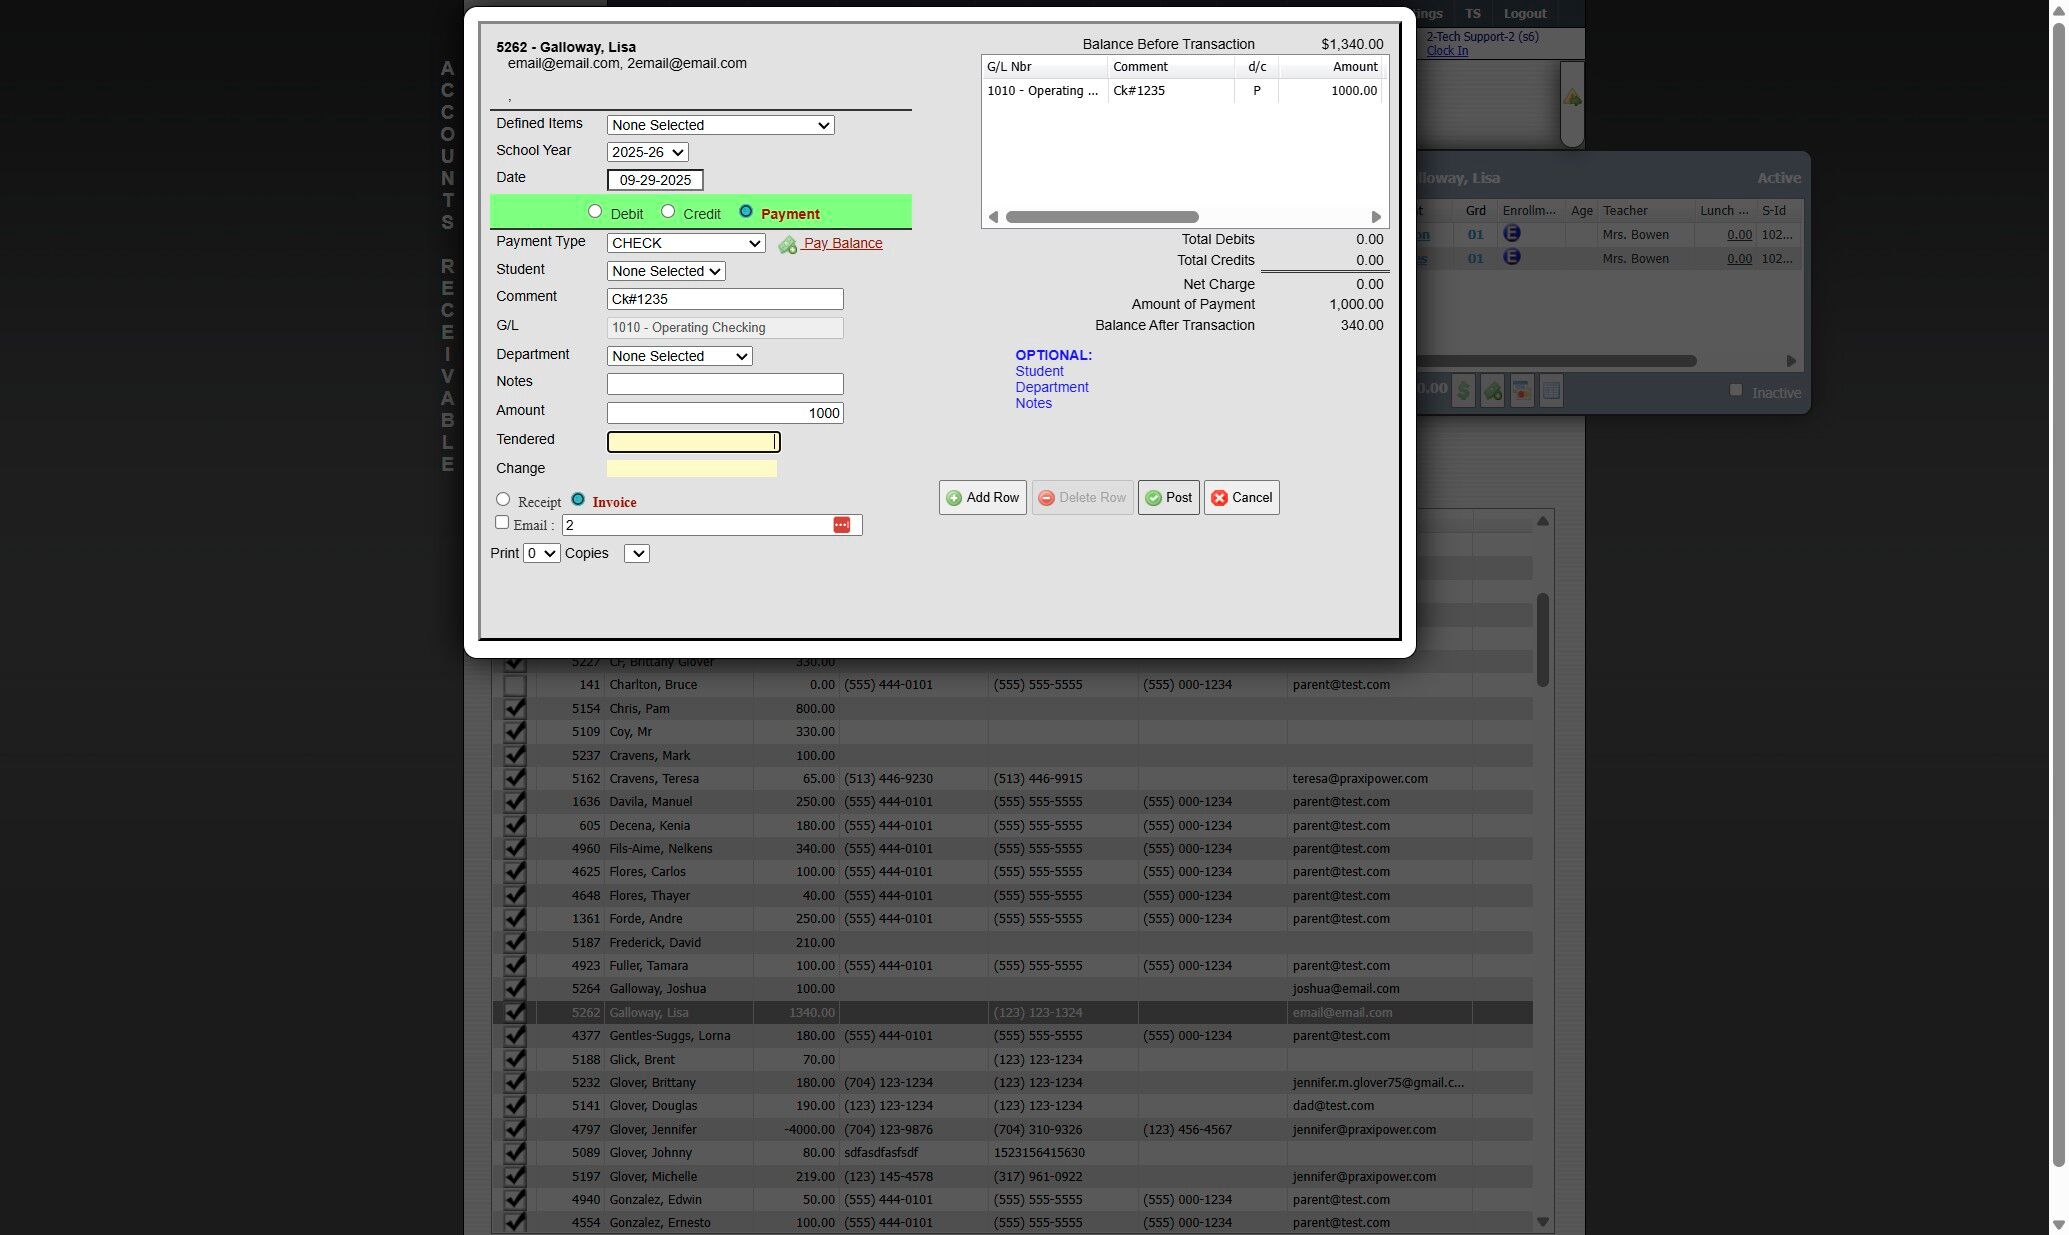Click the red X Cancel icon

click(1219, 498)
